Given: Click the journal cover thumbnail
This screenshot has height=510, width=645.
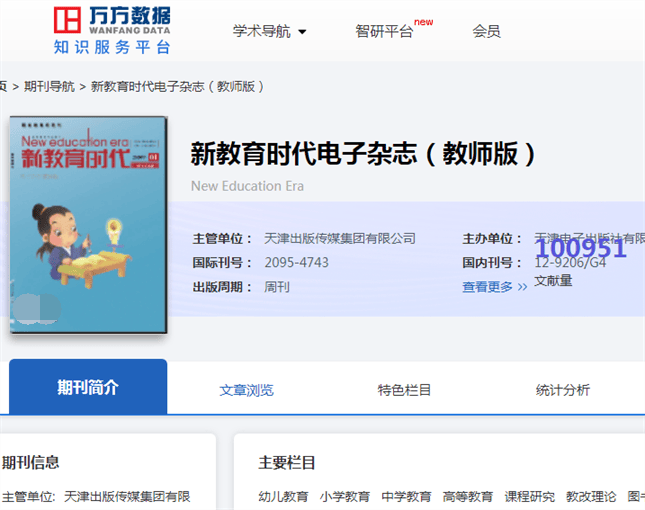Looking at the screenshot, I should point(89,225).
